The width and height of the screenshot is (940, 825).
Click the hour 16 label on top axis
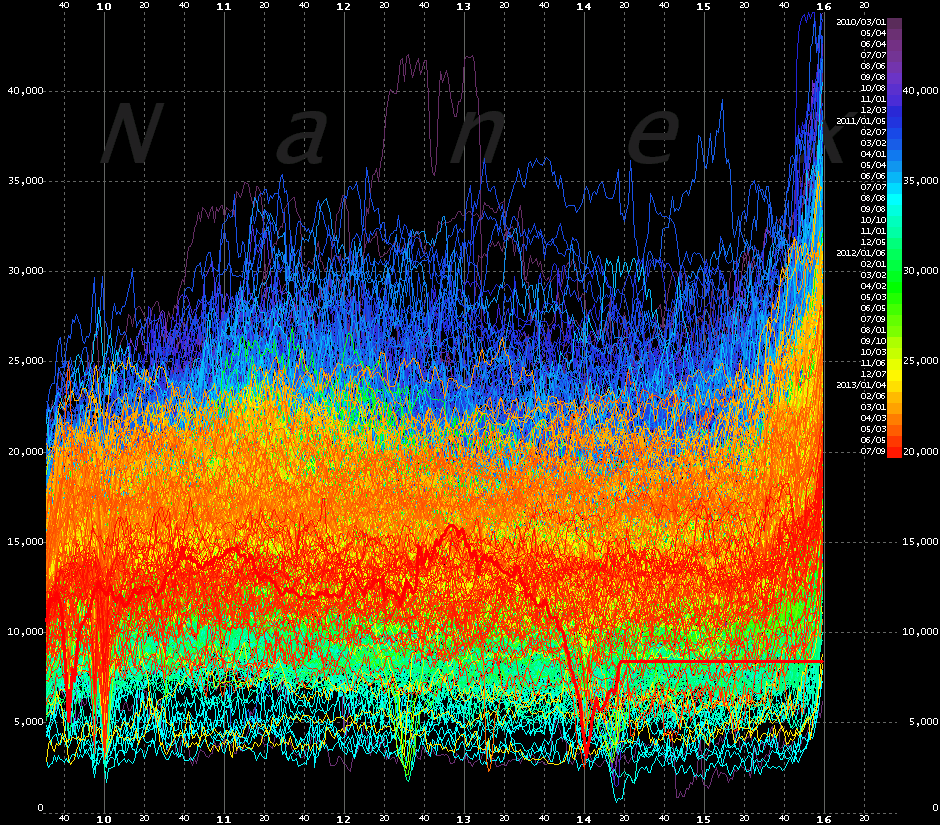coord(823,6)
